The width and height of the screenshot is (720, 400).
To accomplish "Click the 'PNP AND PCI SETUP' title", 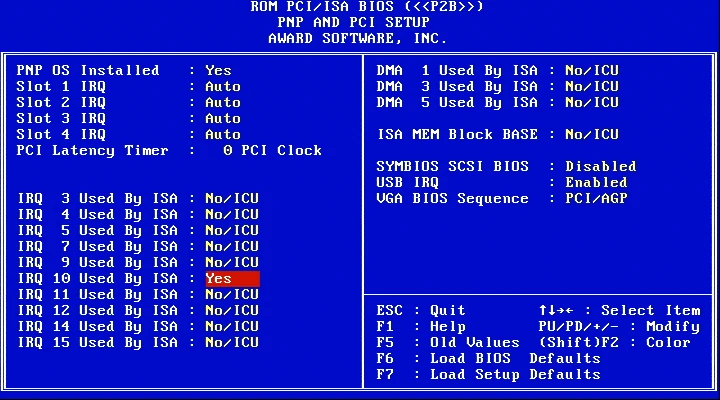I will [x=354, y=22].
